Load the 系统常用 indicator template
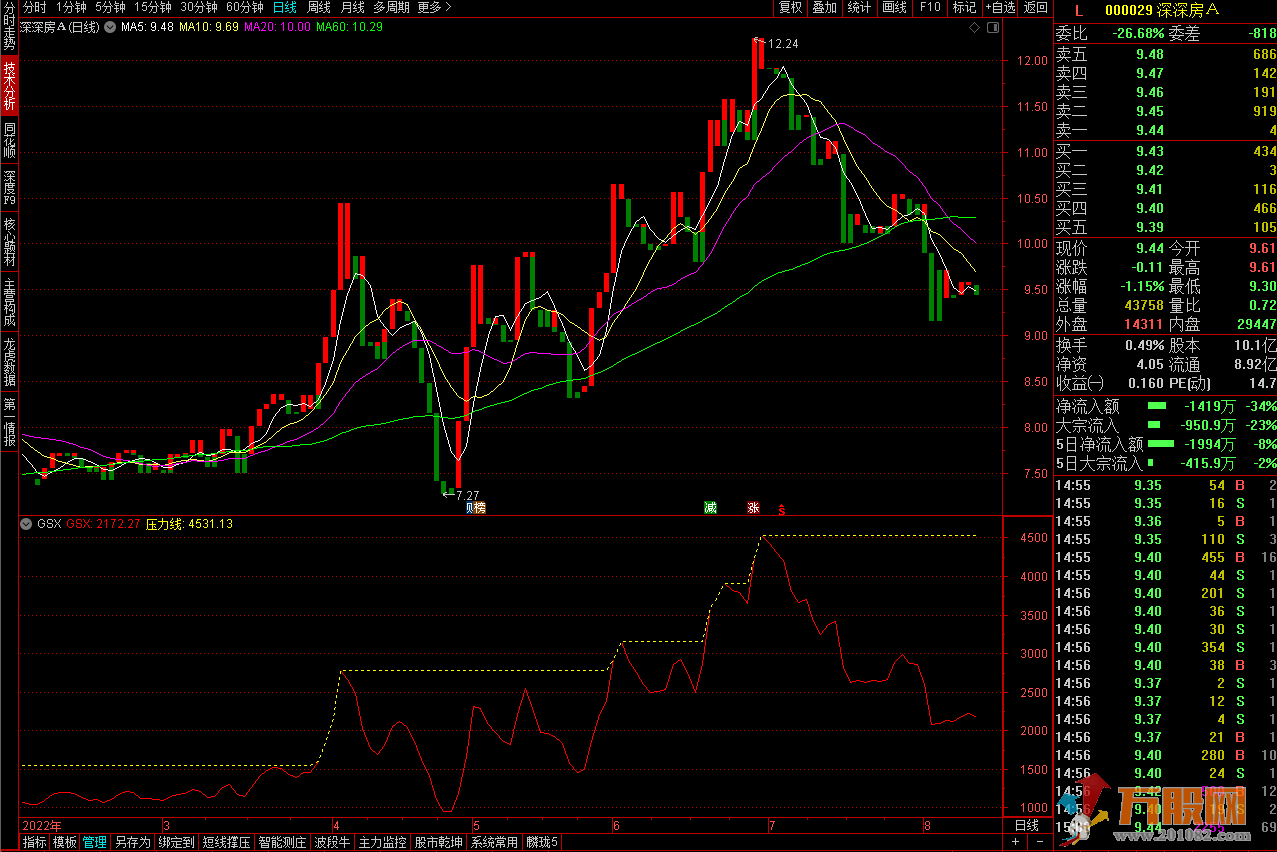1277x852 pixels. pyautogui.click(x=495, y=842)
